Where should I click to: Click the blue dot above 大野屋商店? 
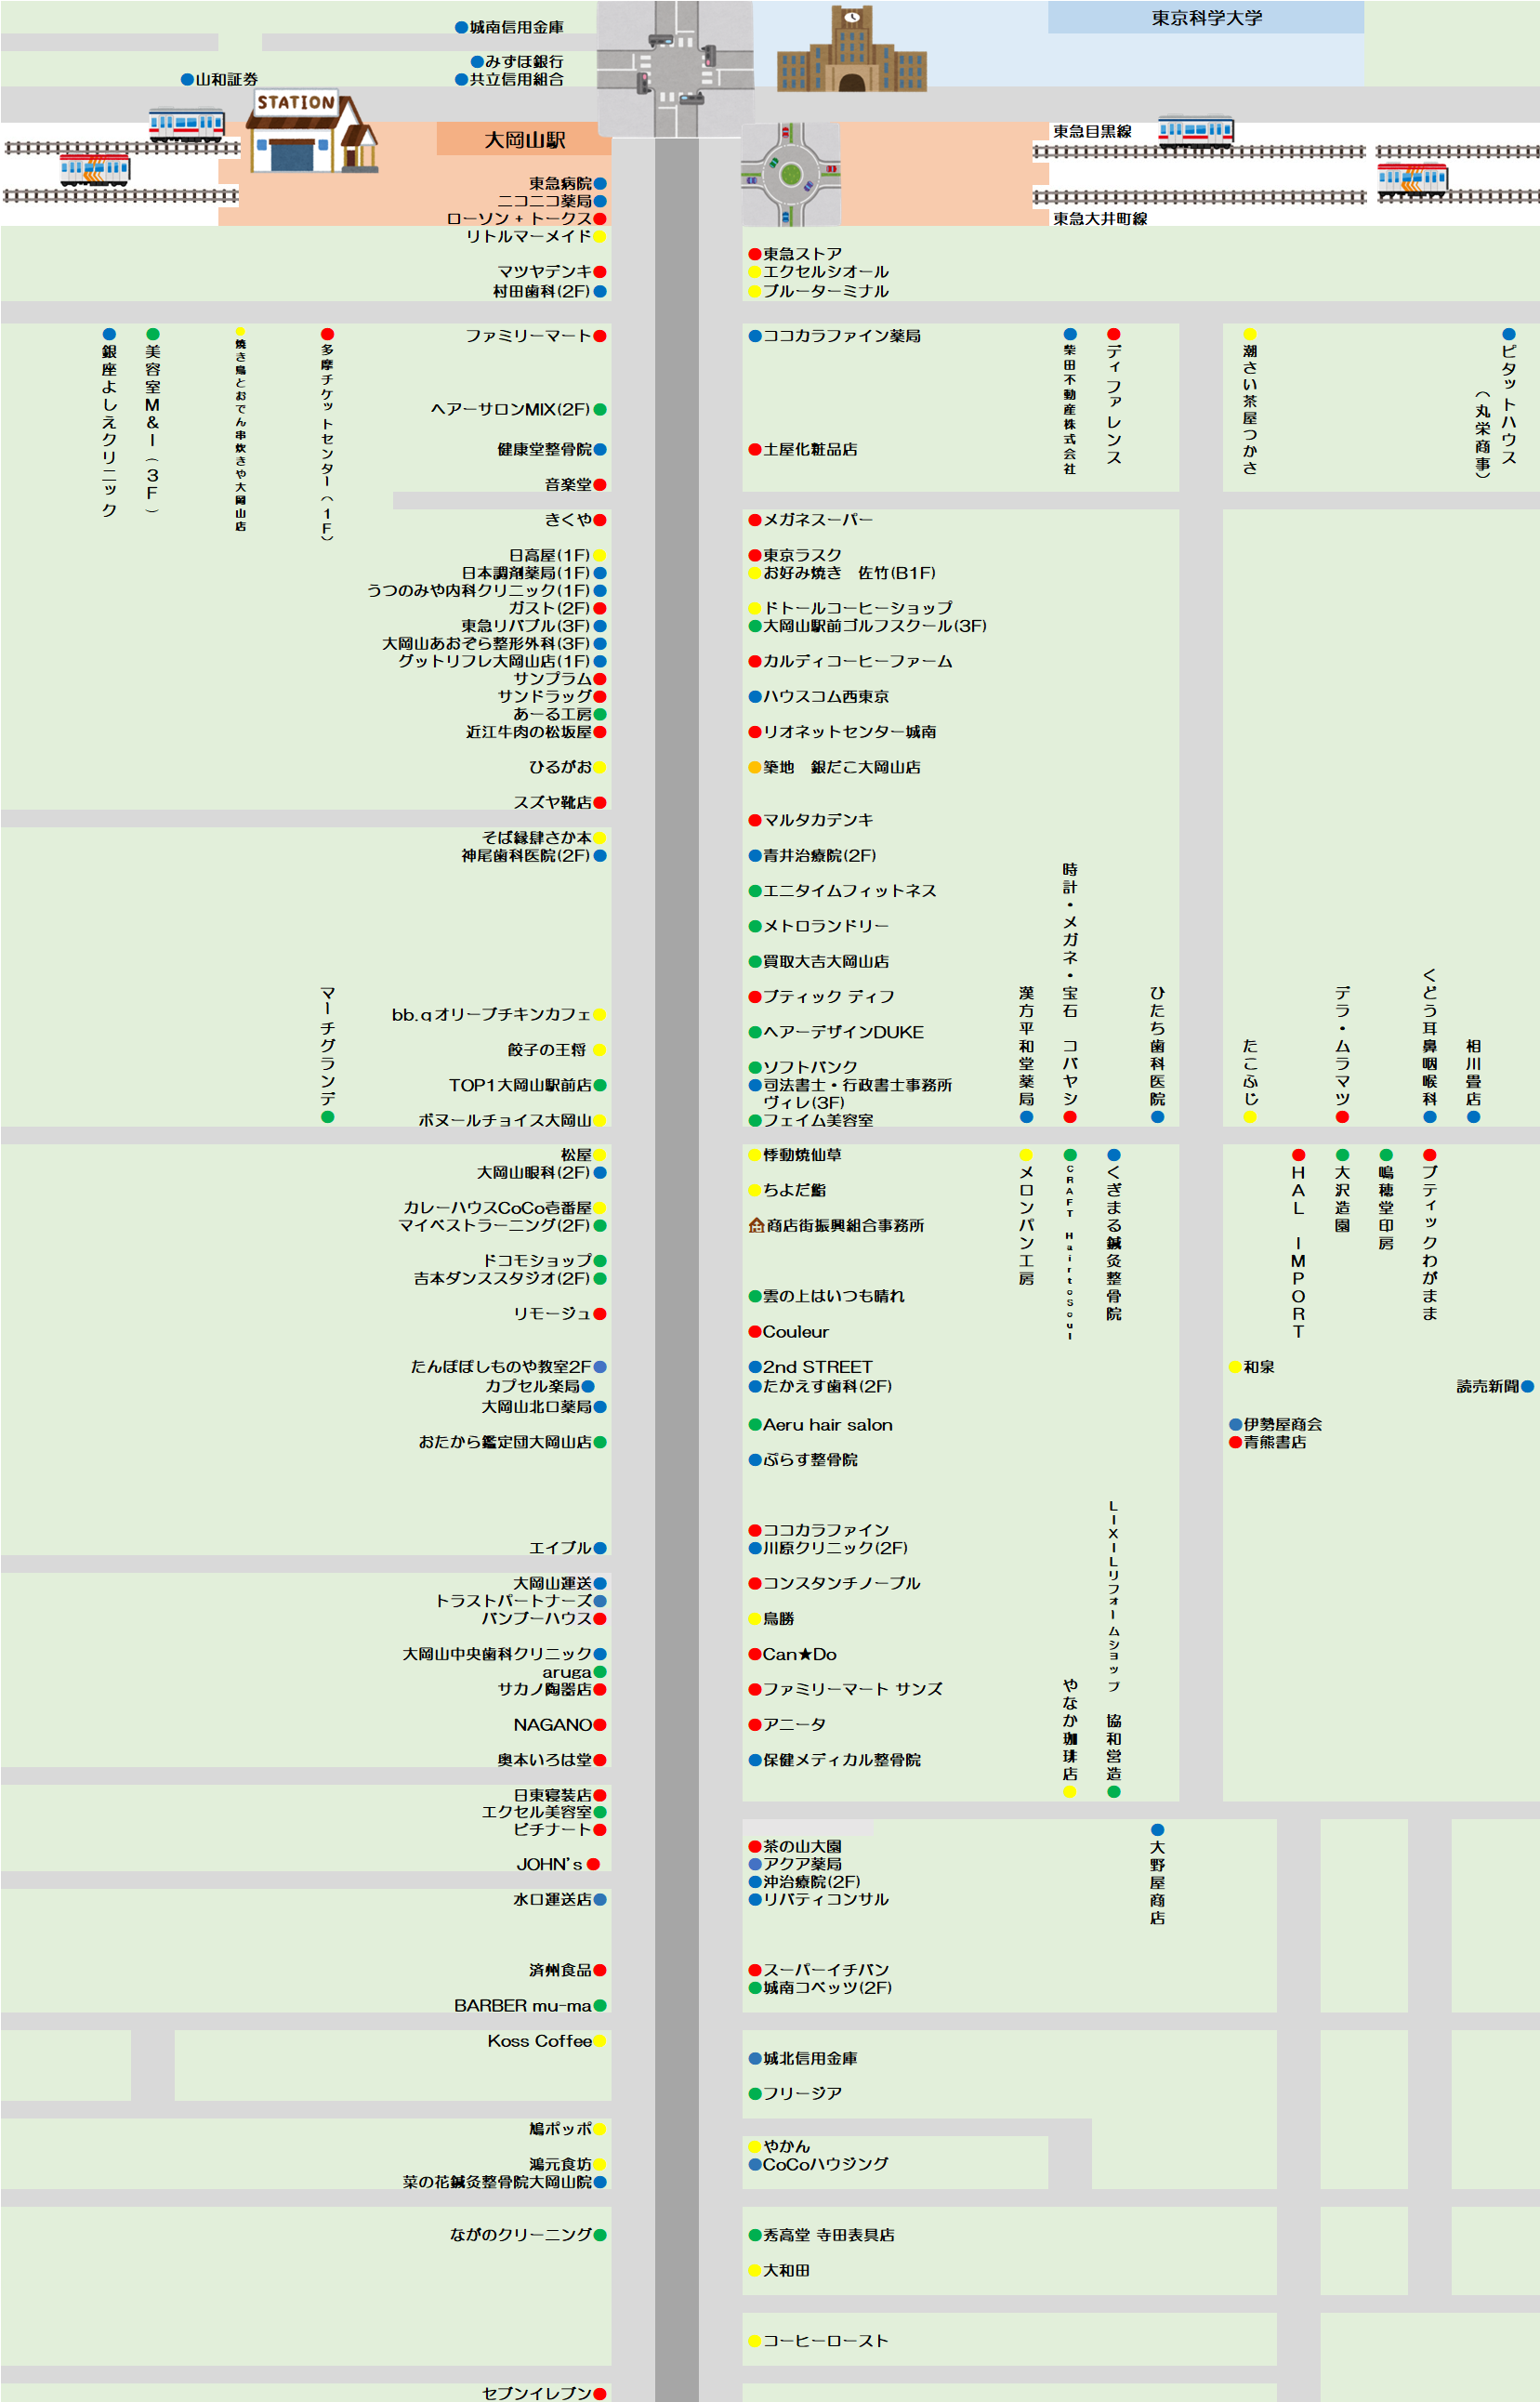tap(1157, 1830)
